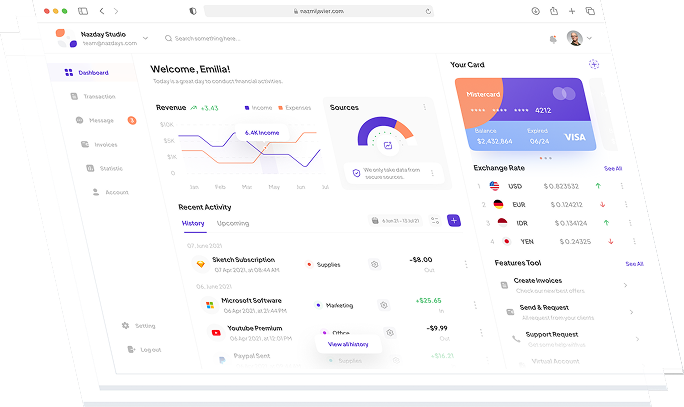The image size is (684, 407).
Task: Open the Invoices sidebar item
Action: click(x=99, y=144)
